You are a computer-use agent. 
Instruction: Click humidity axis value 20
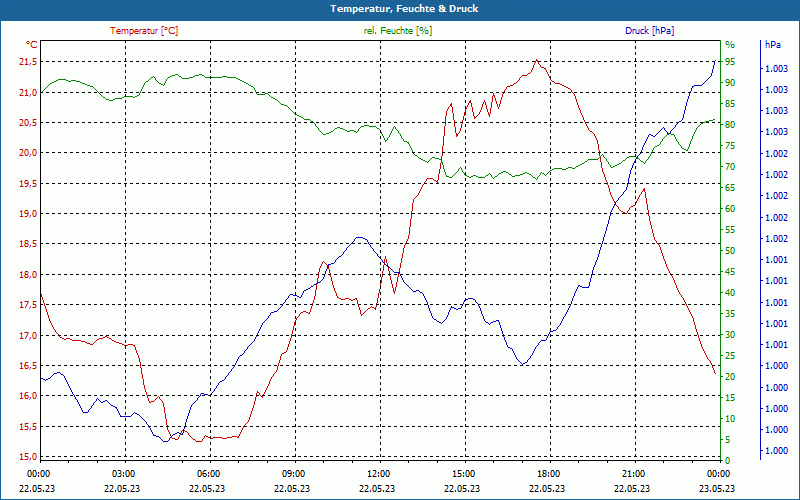click(730, 377)
